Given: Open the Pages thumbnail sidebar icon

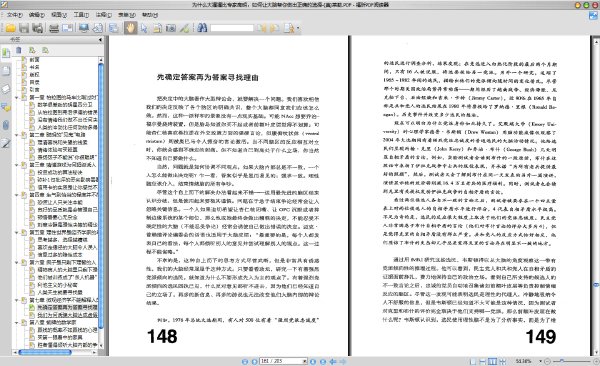Looking at the screenshot, I should 6,71.
